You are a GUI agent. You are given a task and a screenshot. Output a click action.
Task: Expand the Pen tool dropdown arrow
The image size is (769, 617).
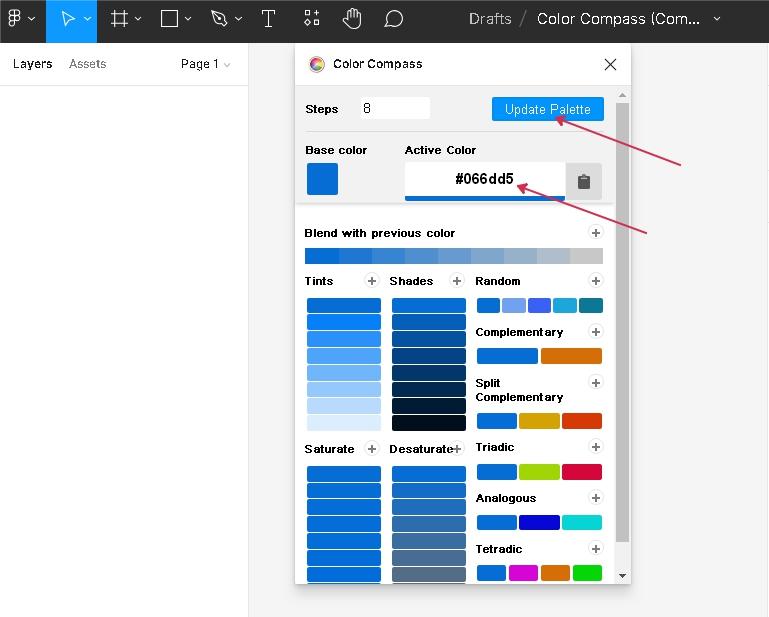click(237, 19)
